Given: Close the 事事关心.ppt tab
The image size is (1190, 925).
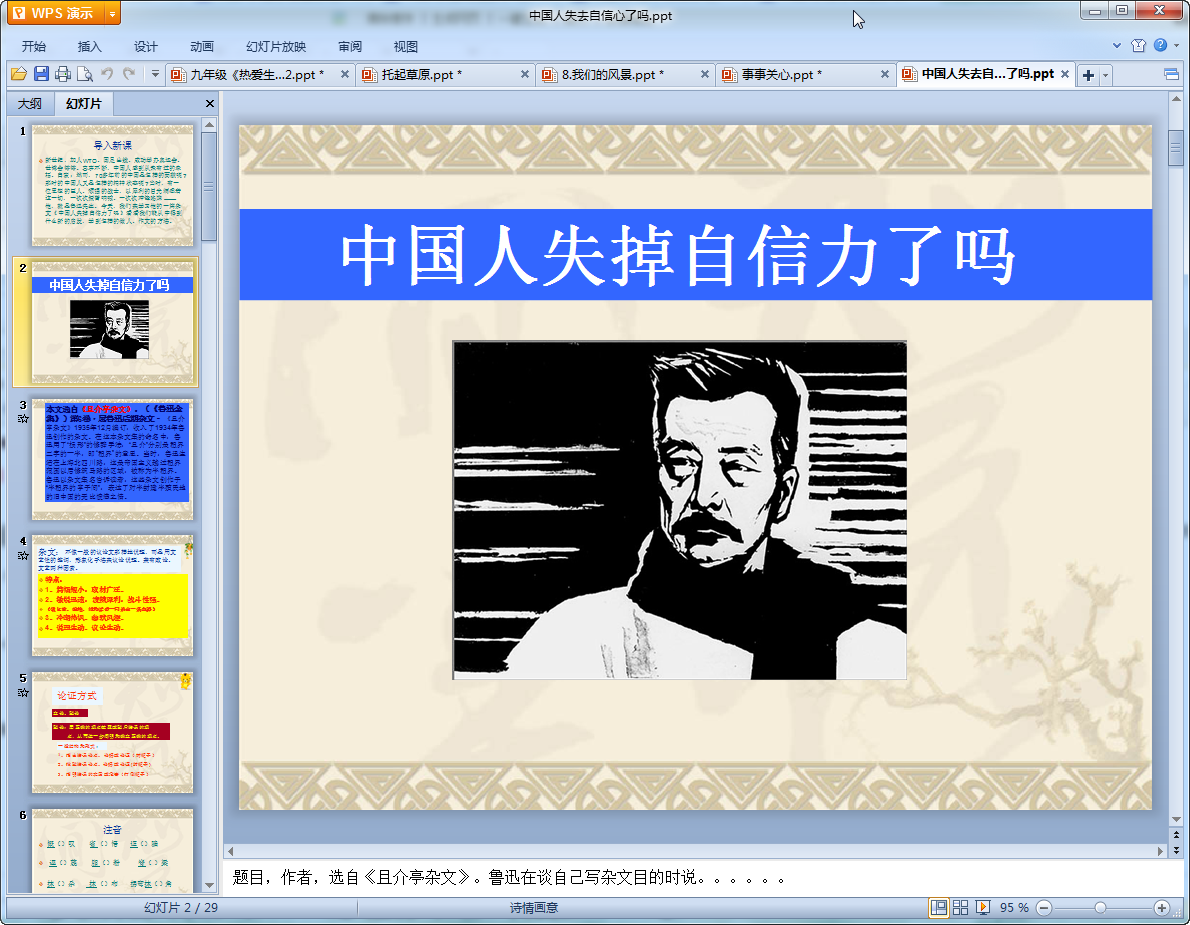Looking at the screenshot, I should [884, 74].
